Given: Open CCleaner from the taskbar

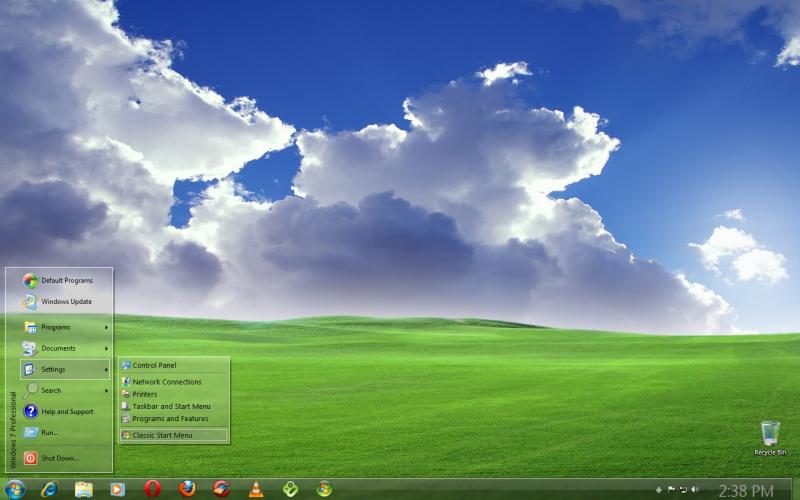Looking at the screenshot, I should [x=221, y=489].
